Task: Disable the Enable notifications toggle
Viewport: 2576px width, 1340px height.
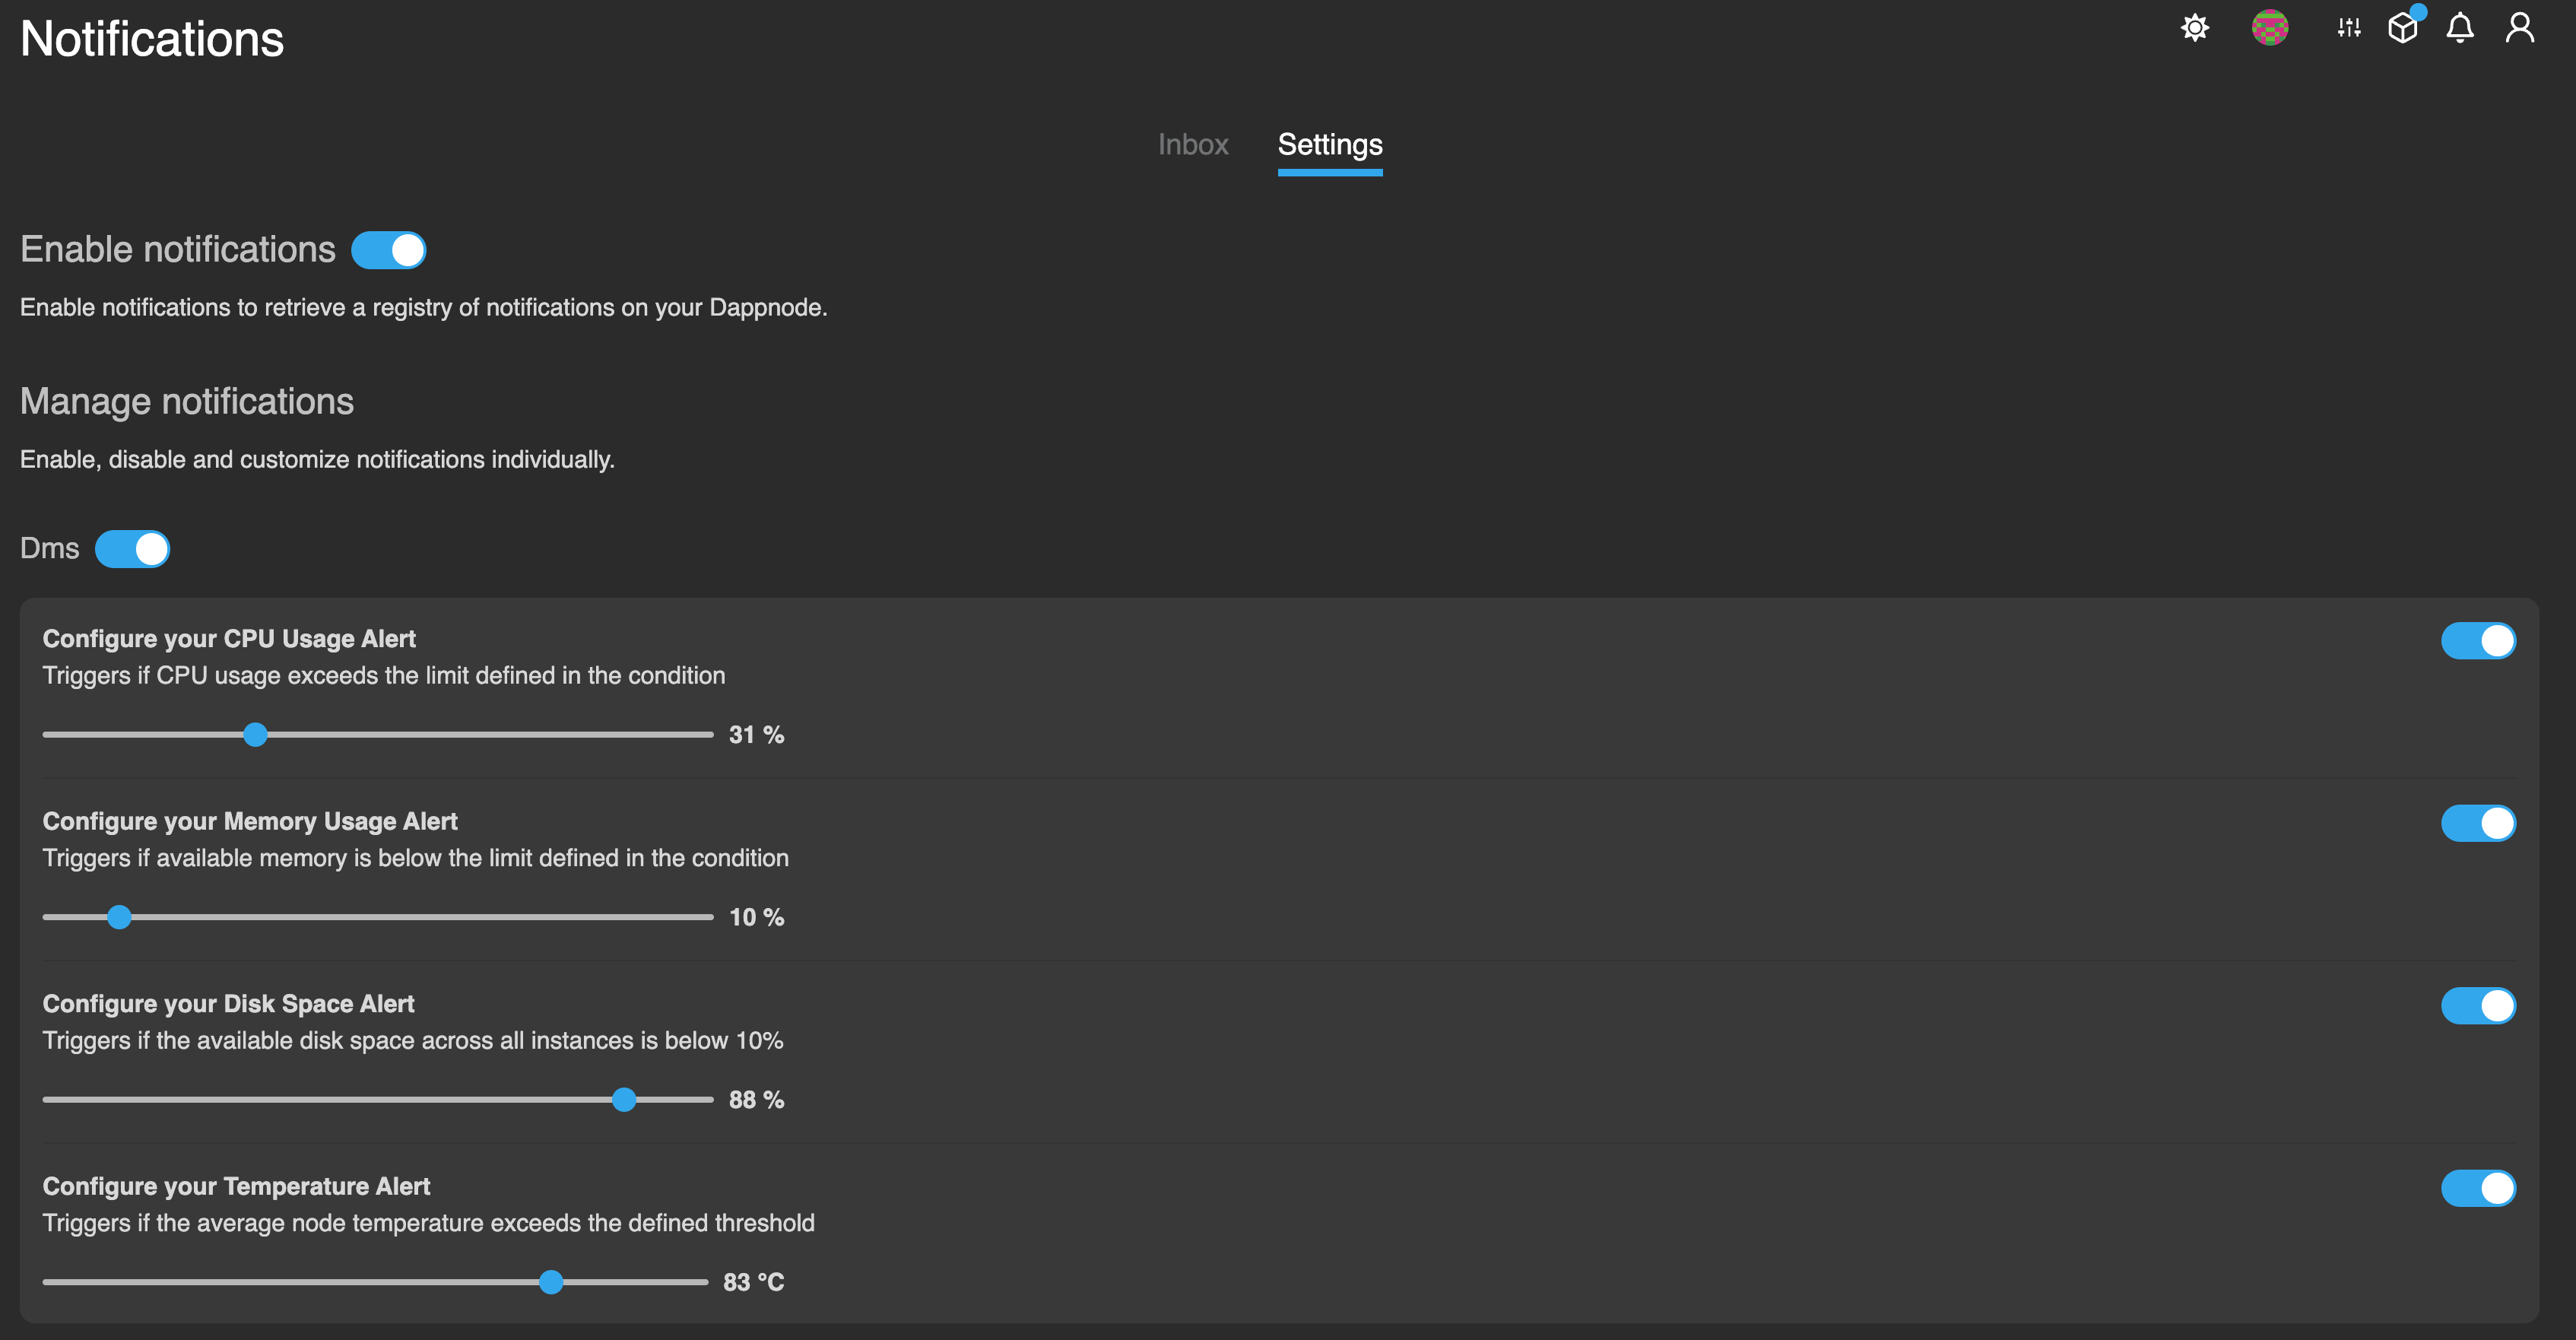Action: 389,250
